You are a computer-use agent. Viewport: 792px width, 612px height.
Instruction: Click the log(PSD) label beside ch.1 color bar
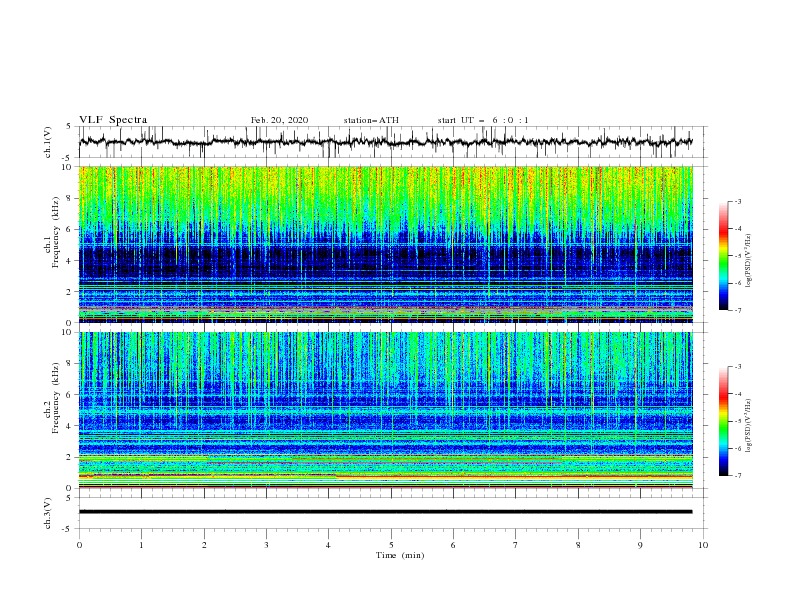click(x=748, y=261)
